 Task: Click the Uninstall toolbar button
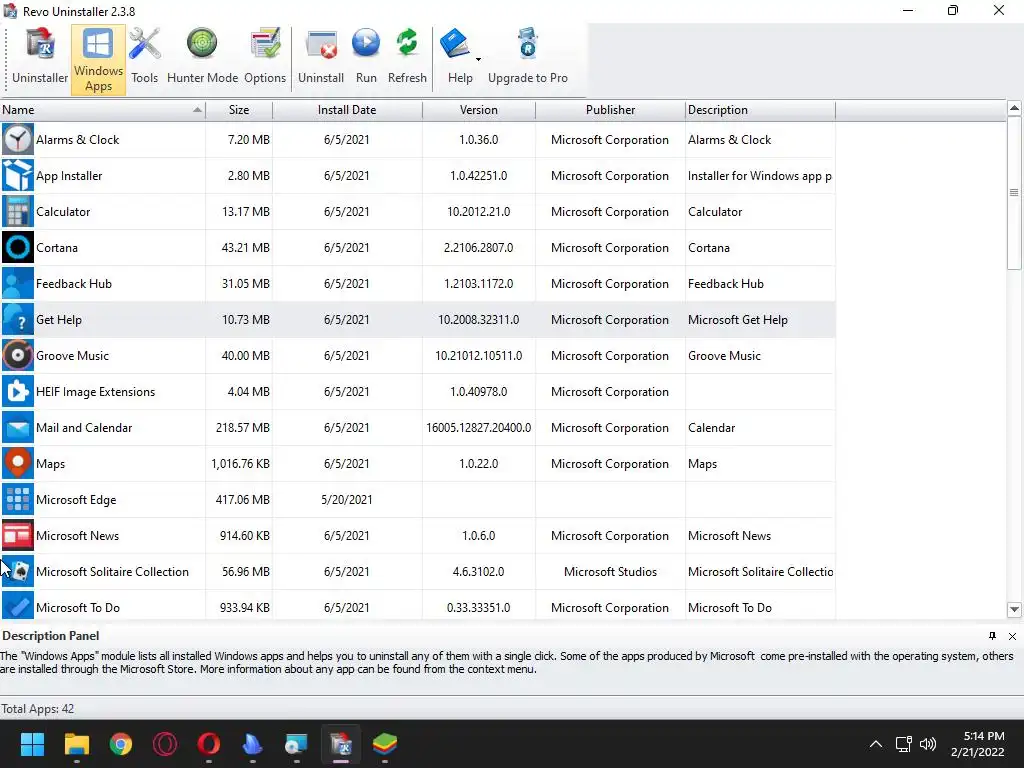tap(321, 57)
